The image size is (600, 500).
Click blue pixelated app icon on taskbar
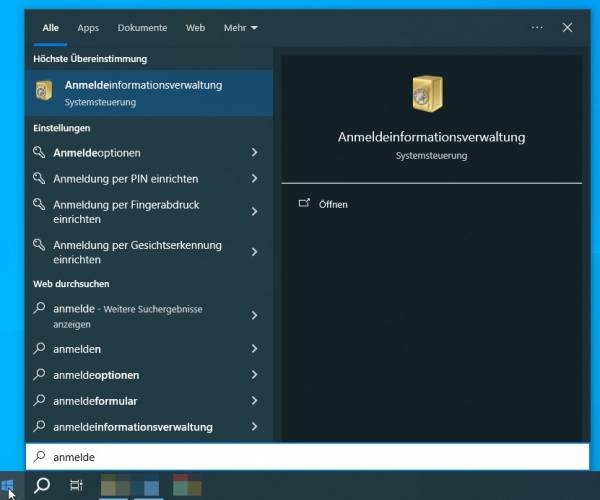click(x=148, y=486)
